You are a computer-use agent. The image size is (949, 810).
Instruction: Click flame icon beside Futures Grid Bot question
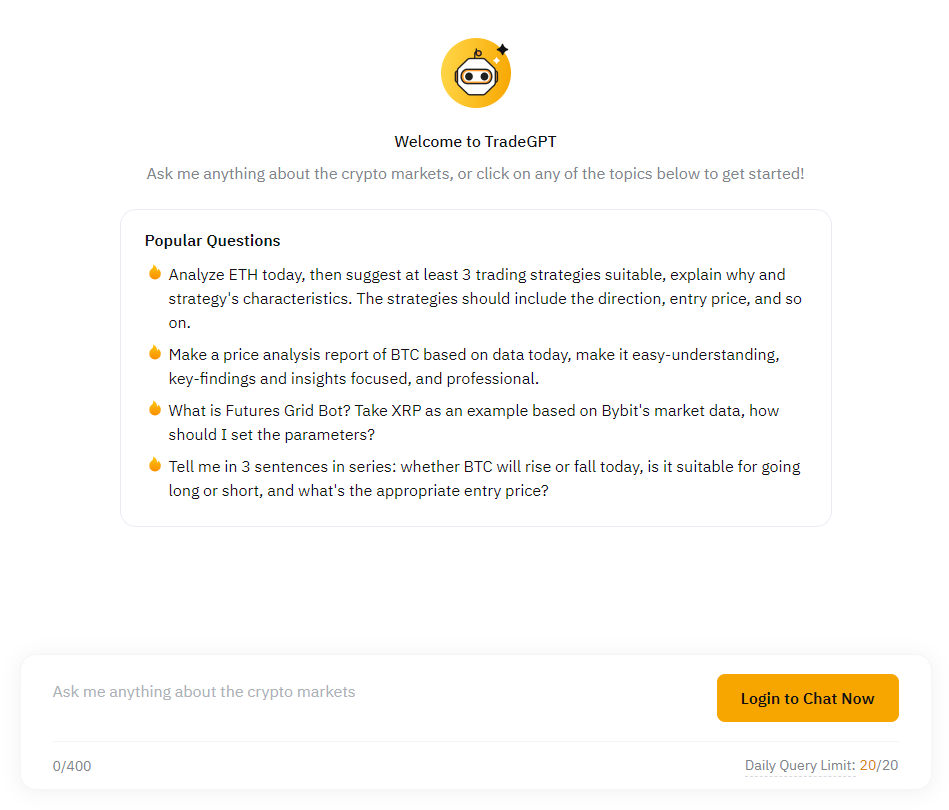(x=155, y=409)
